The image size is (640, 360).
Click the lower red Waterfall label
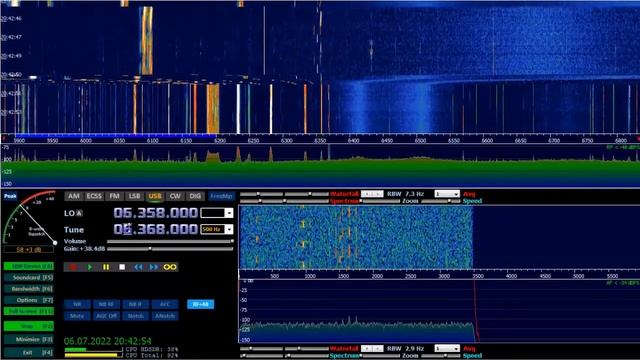point(344,349)
